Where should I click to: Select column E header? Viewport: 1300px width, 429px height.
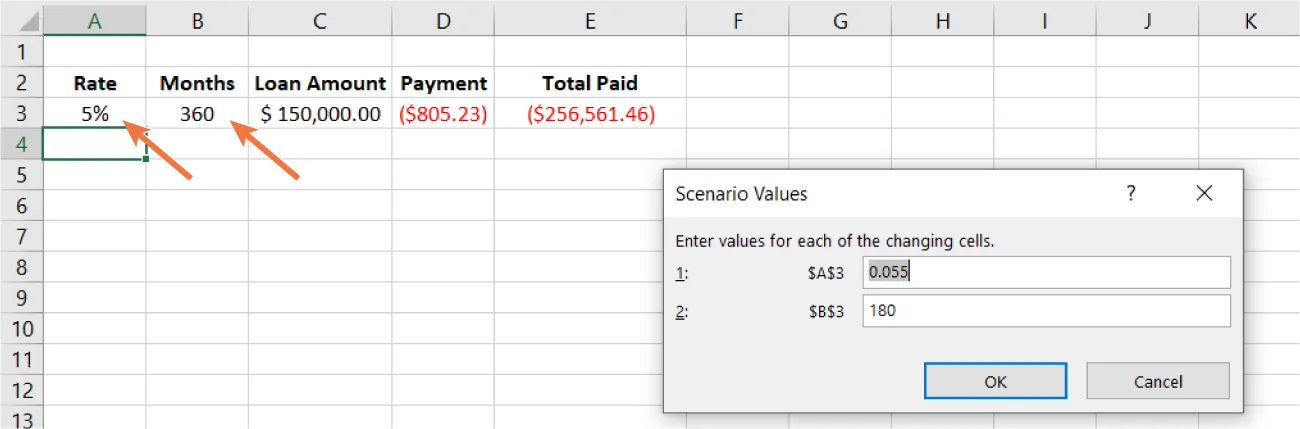pos(590,20)
